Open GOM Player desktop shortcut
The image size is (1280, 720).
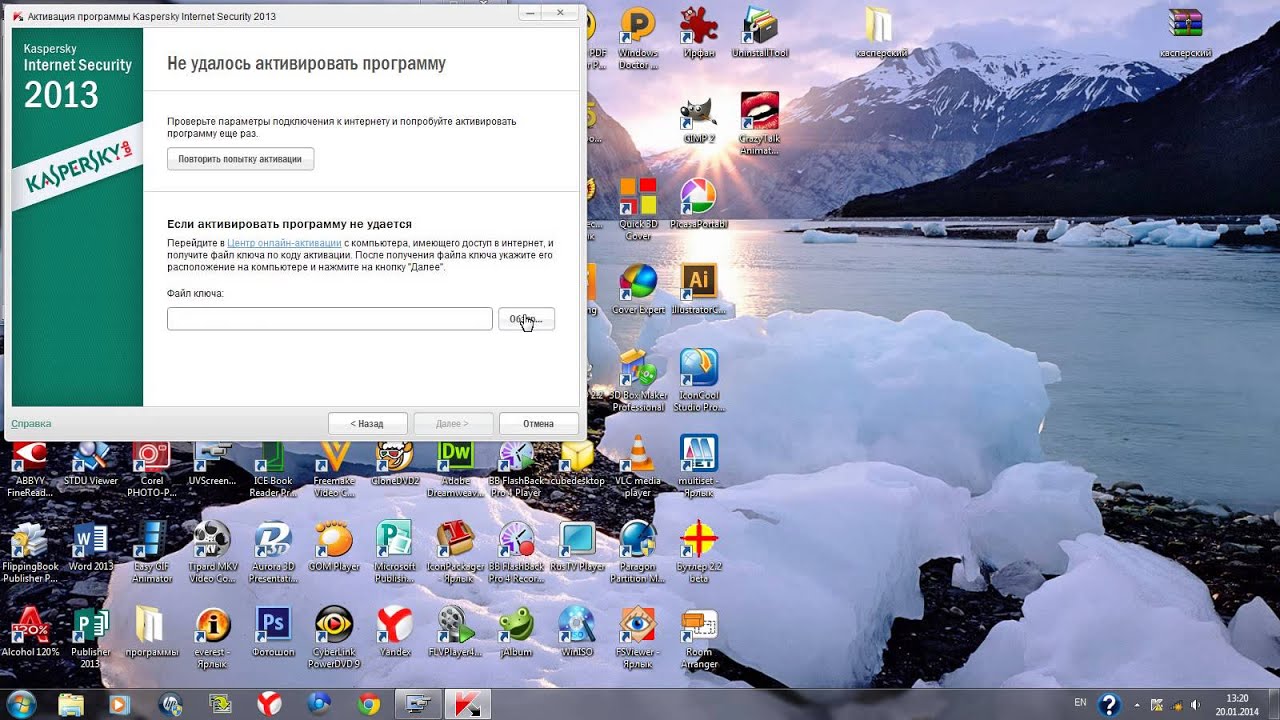333,547
